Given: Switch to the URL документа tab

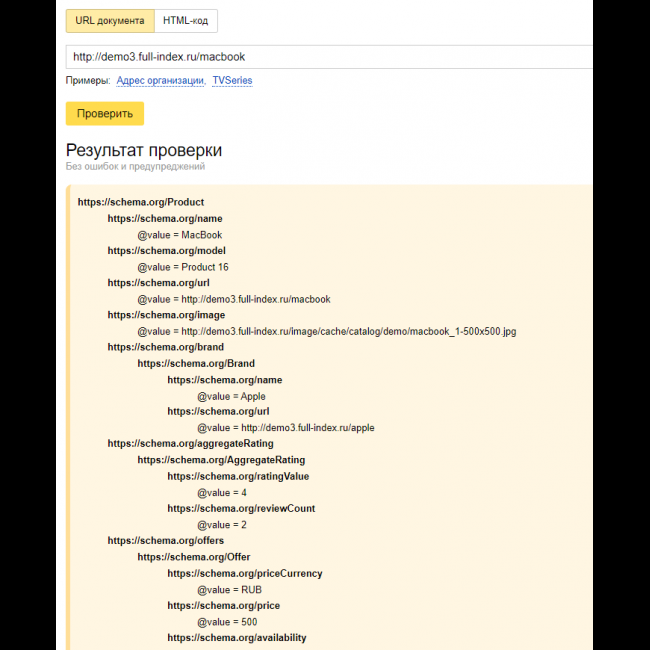Looking at the screenshot, I should click(110, 21).
